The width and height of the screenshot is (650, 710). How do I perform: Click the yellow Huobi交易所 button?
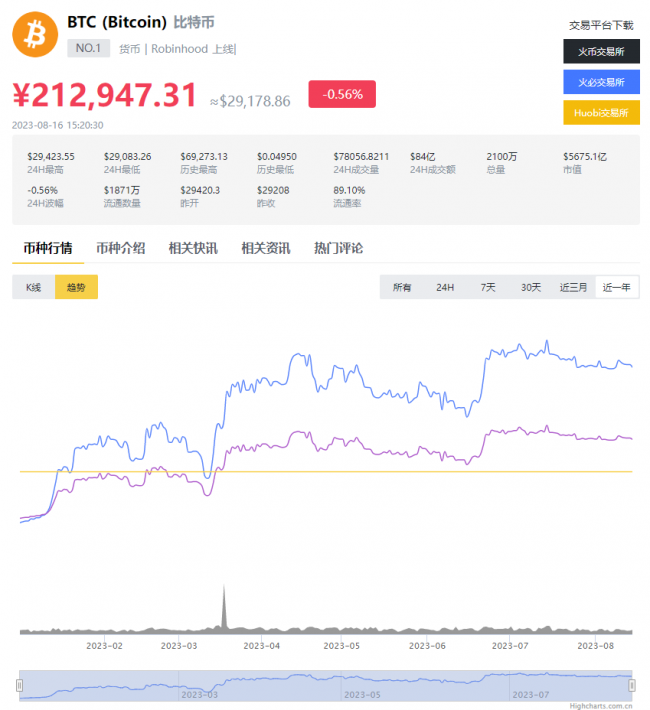(601, 113)
